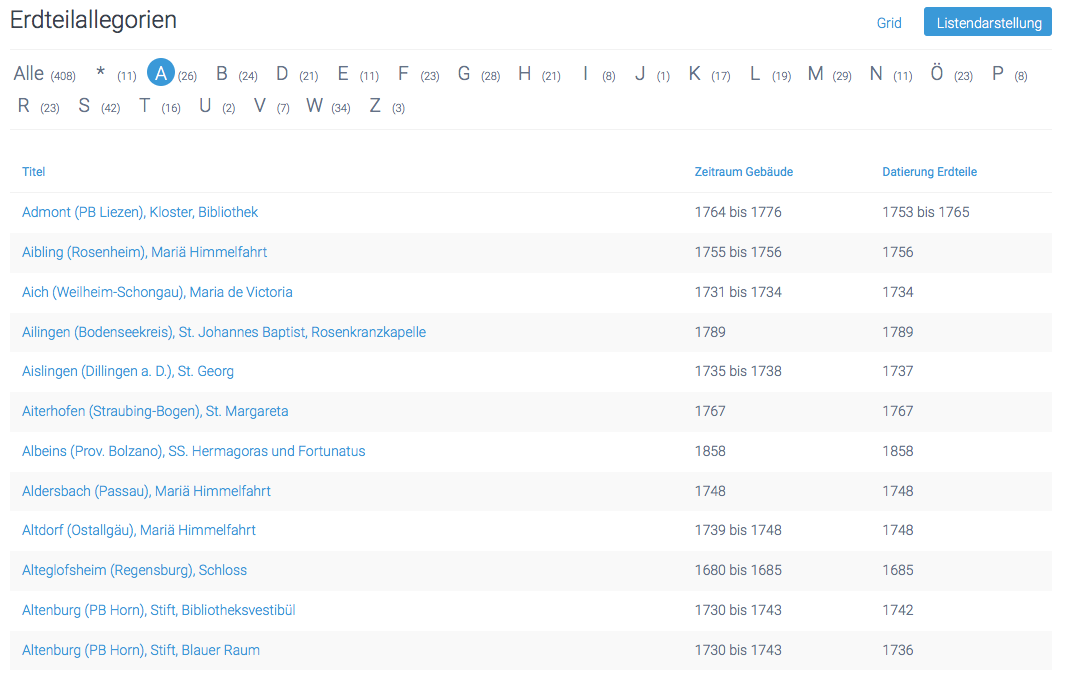Open Ailingen Rosenkranzkapelle entry
Screen dimensions: 1072x678
coord(224,332)
